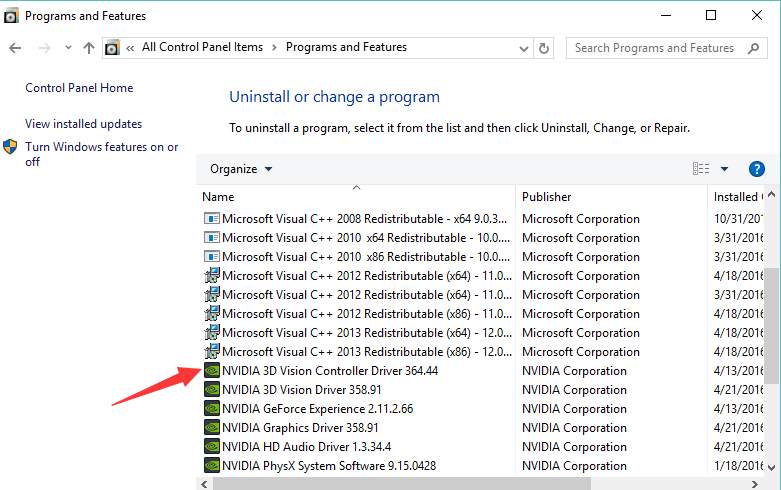
Task: Select Microsoft Visual C++ 2010 x64 Redistributable text
Action: (x=366, y=238)
